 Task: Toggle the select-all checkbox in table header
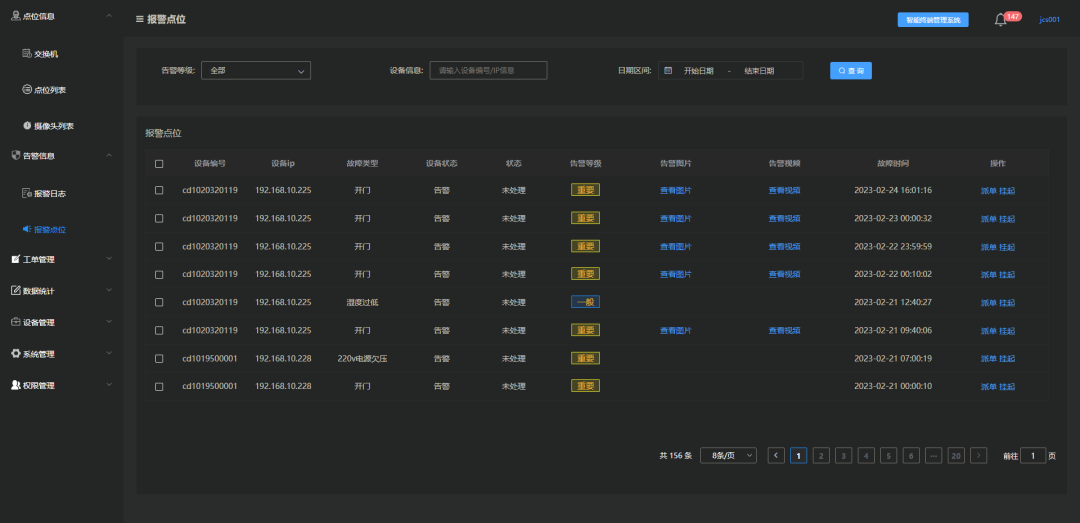pos(159,164)
